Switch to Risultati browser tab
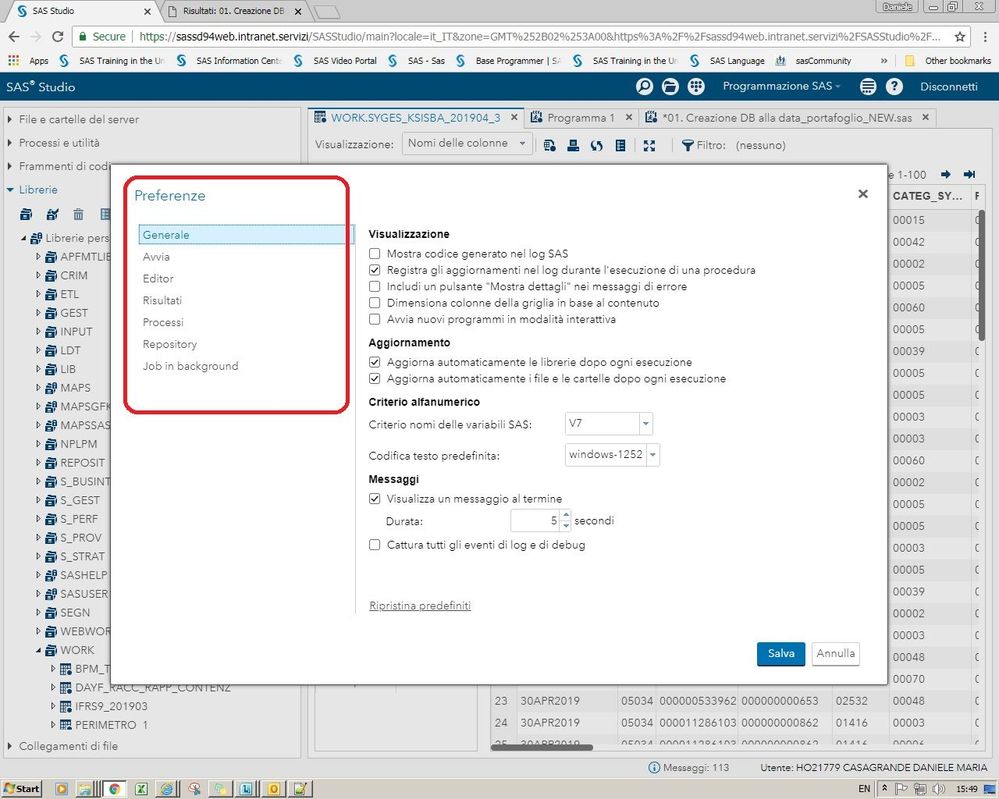 click(x=233, y=11)
